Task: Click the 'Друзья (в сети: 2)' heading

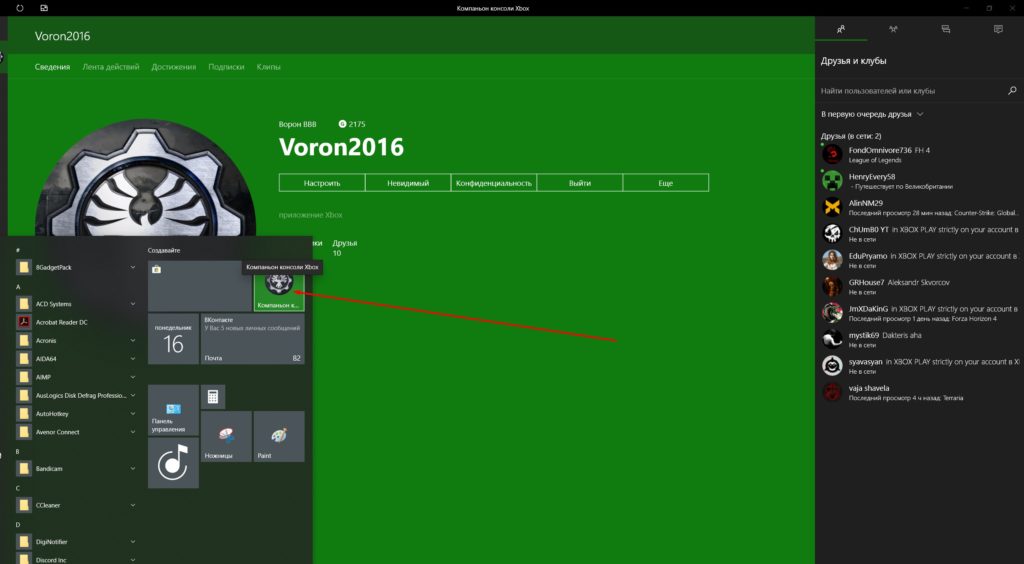Action: pyautogui.click(x=851, y=136)
